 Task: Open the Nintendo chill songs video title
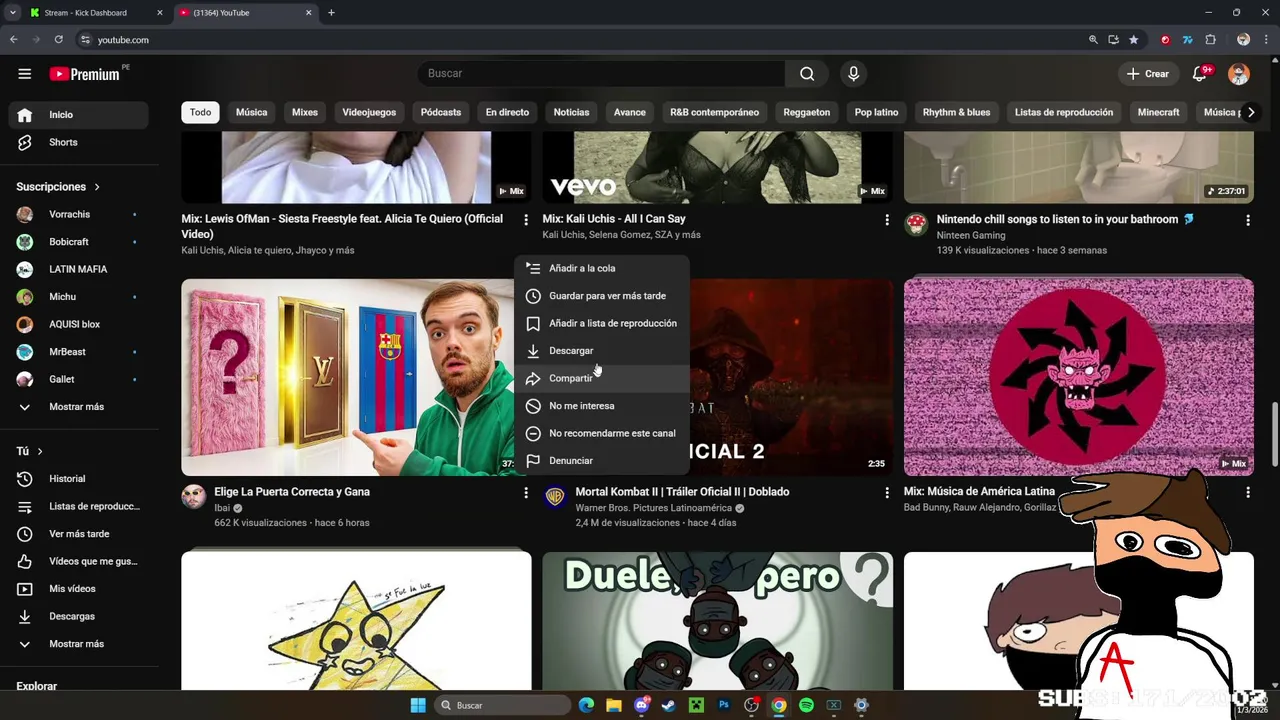(x=1065, y=219)
